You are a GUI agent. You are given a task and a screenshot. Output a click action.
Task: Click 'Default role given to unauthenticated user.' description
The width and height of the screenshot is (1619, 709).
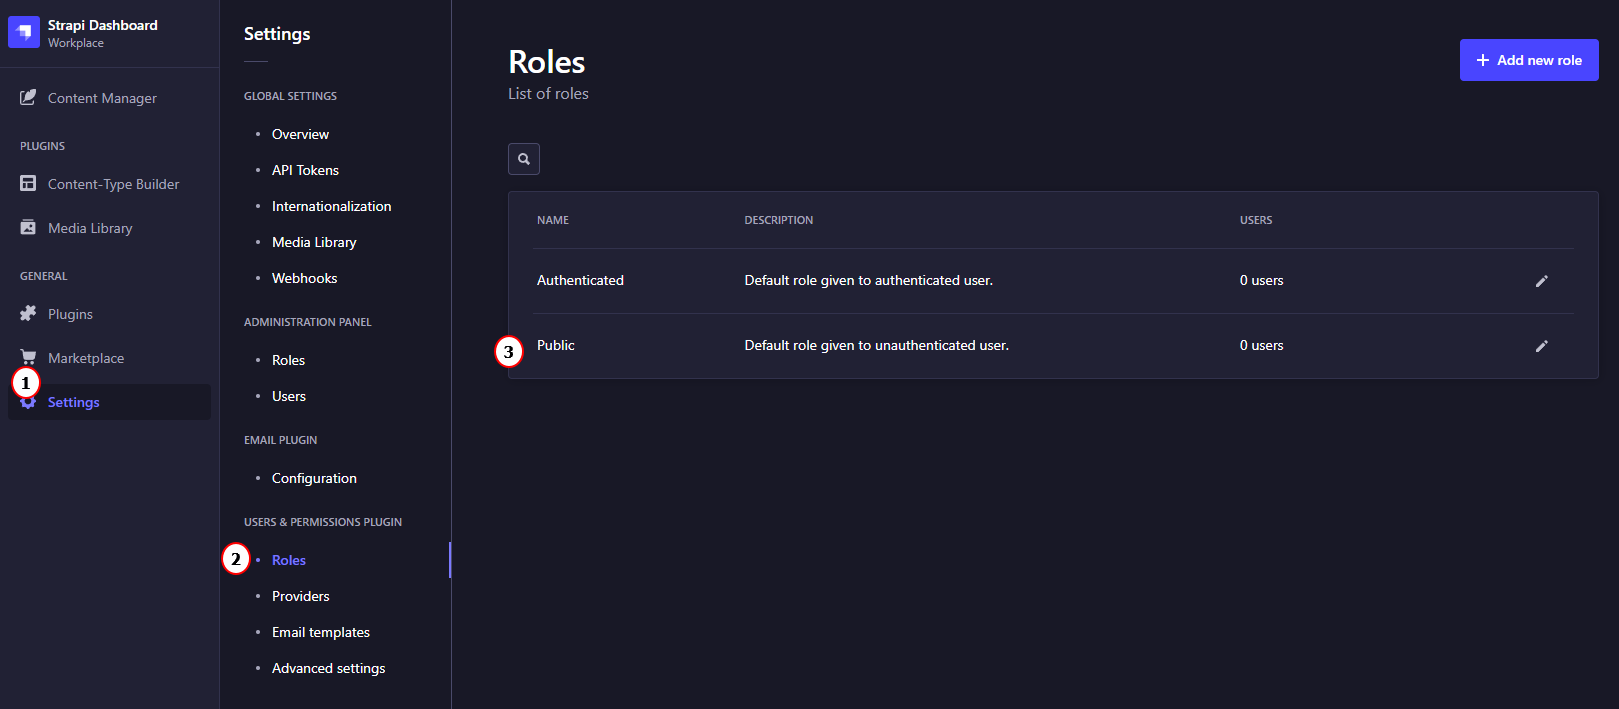coord(876,345)
